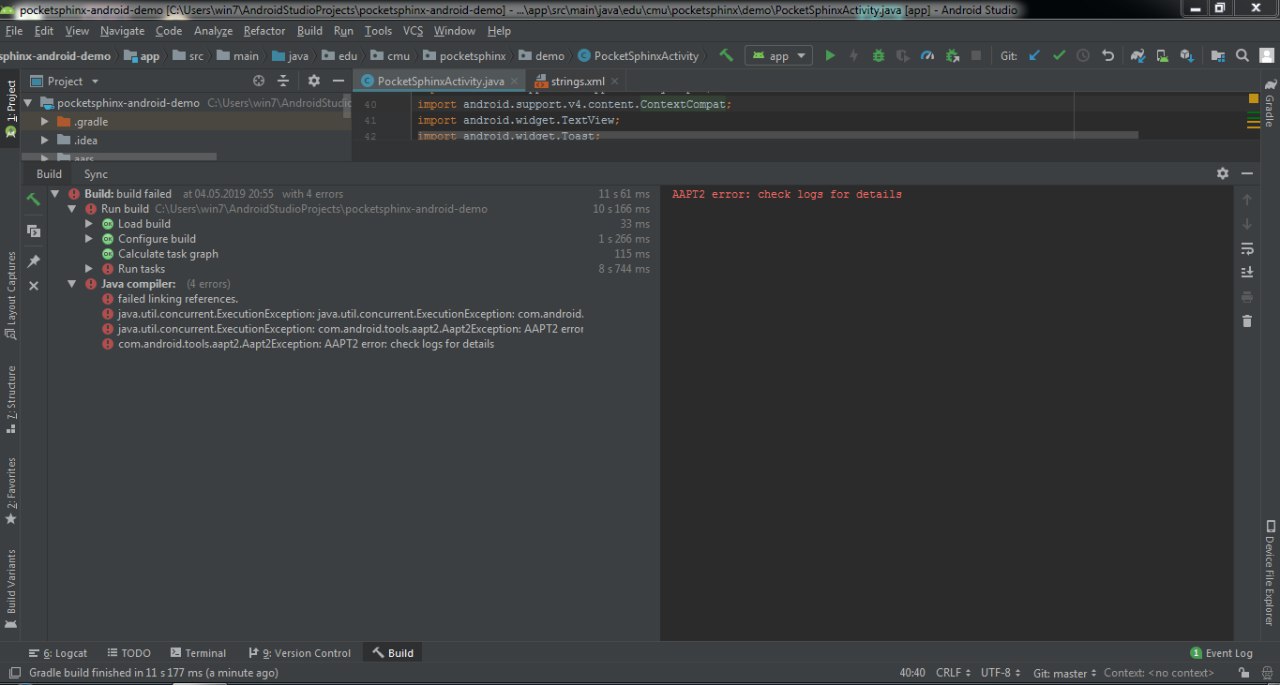Toggle the 1: Project side tool window
1280x685 pixels.
pyautogui.click(x=11, y=108)
